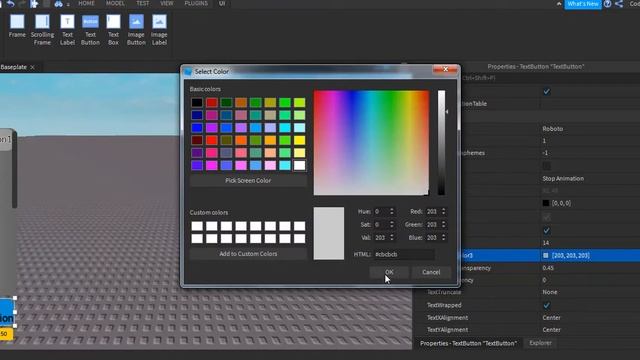Adjust Green with stepper arrows
The height and width of the screenshot is (360, 640).
point(444,224)
